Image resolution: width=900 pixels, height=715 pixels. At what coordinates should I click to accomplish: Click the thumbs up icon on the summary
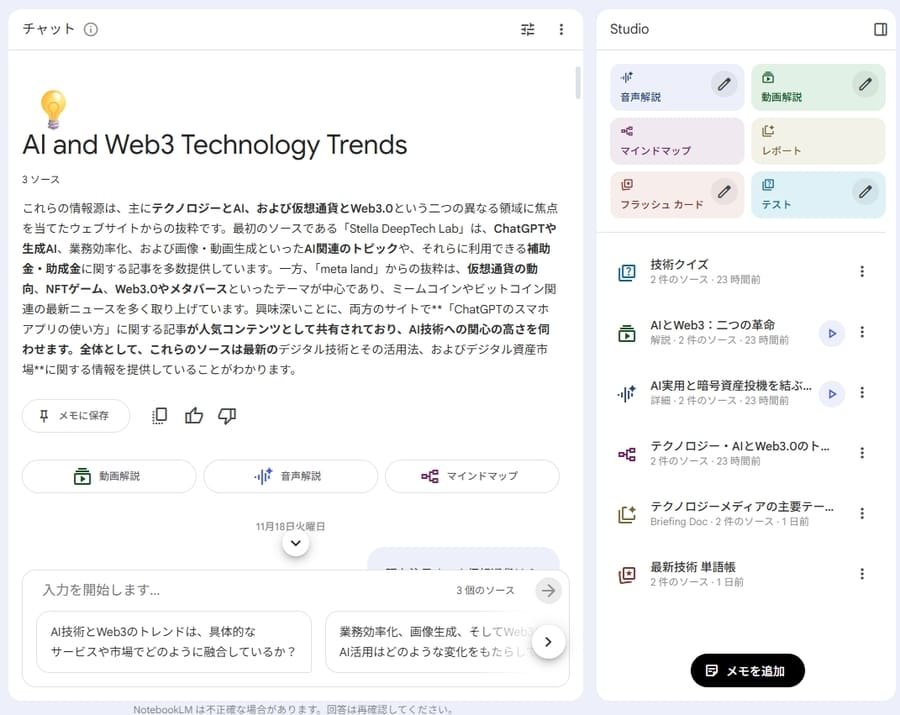(x=194, y=416)
